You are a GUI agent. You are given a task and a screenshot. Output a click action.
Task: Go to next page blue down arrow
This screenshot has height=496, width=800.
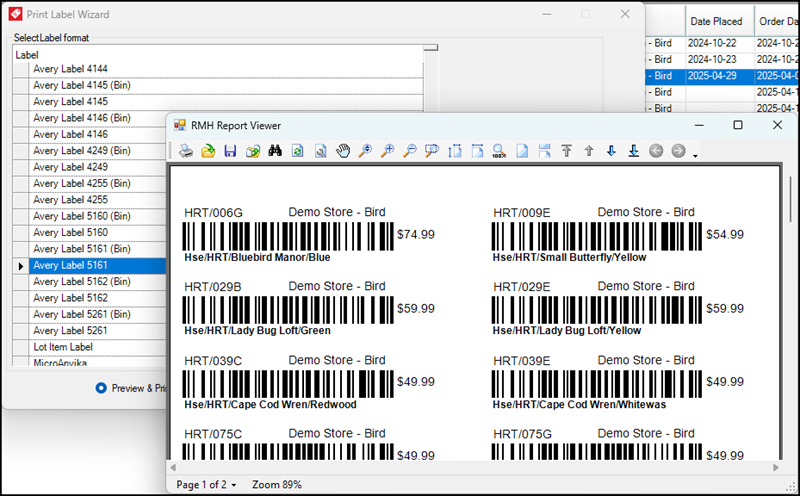click(611, 151)
